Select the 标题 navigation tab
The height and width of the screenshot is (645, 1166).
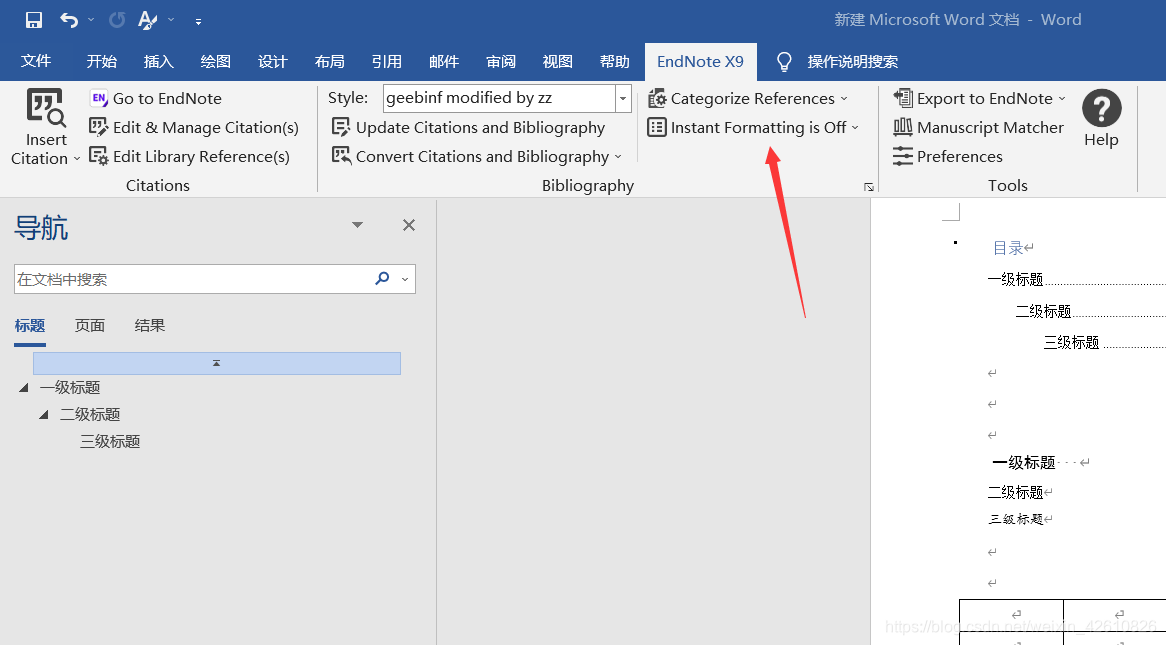30,325
